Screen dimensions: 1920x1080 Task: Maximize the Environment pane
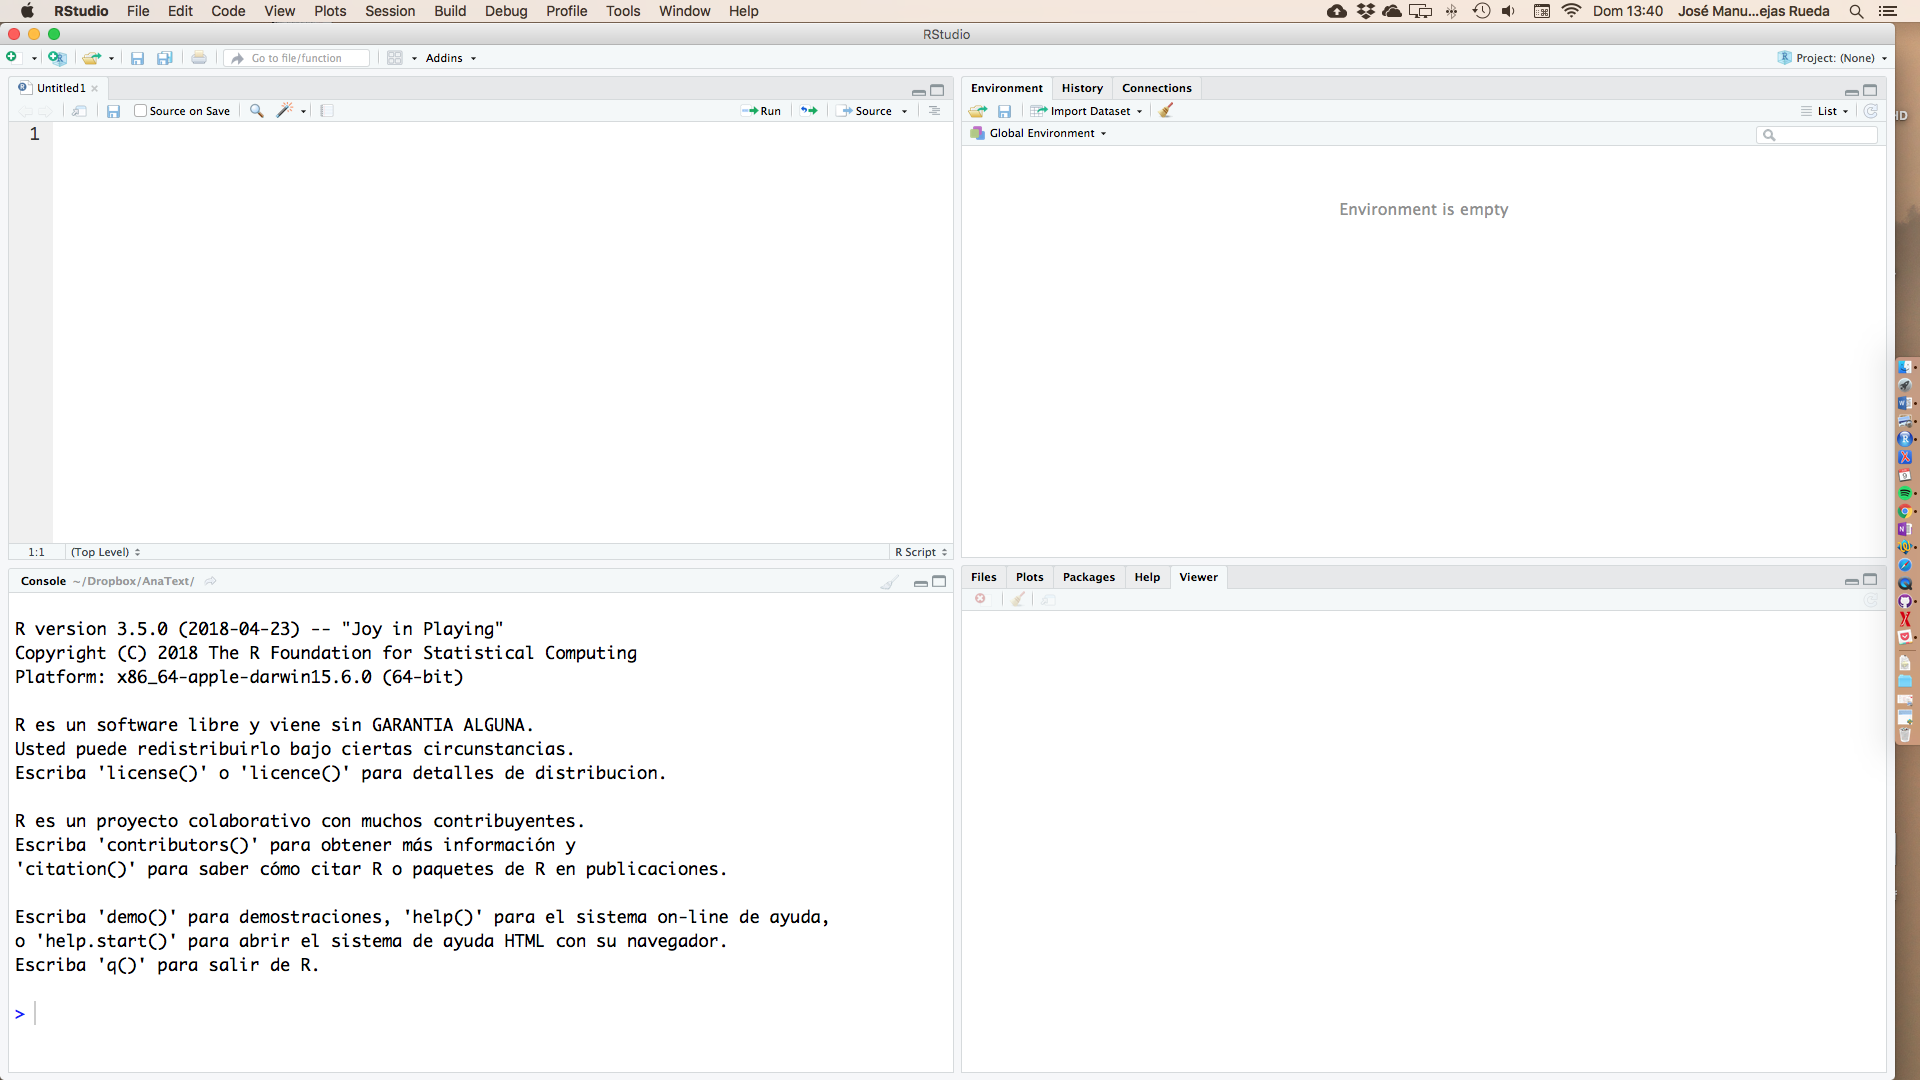pyautogui.click(x=1870, y=90)
